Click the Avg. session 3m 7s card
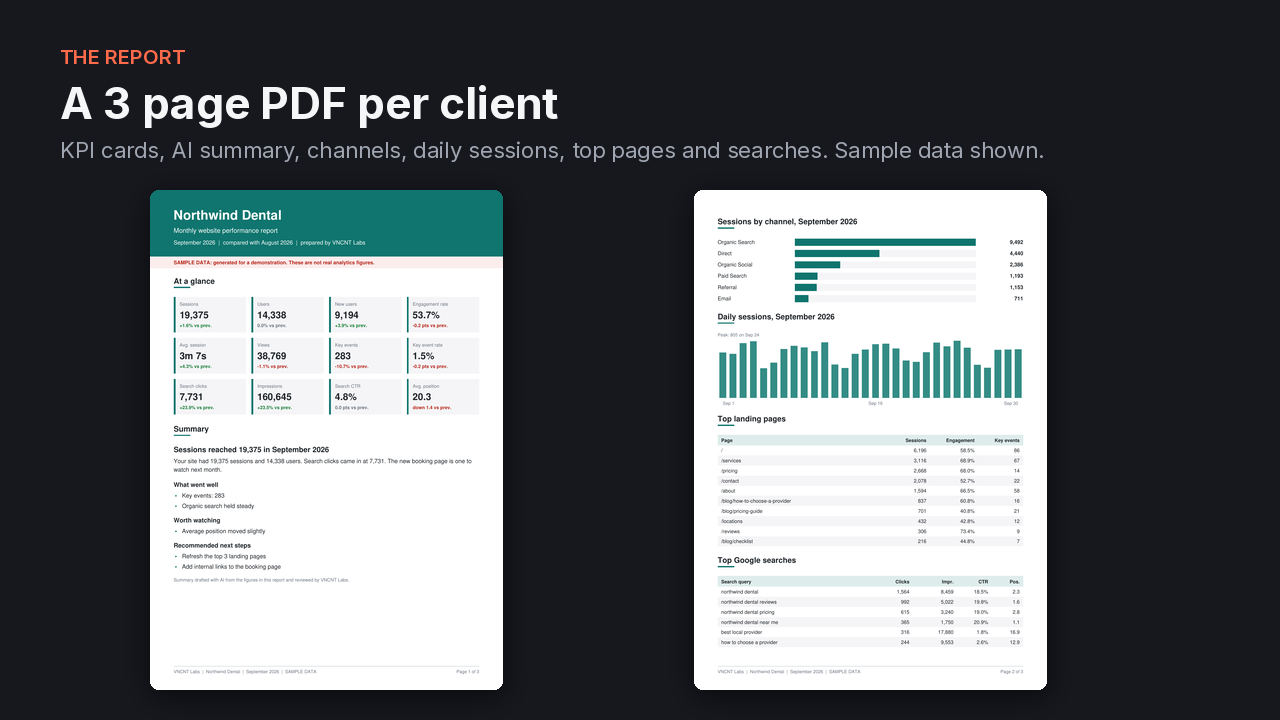 (x=210, y=355)
